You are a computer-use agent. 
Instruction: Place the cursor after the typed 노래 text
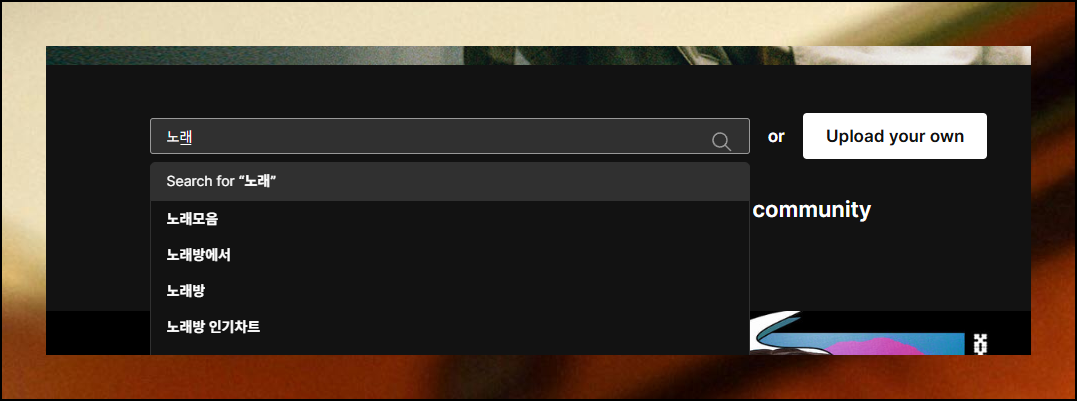coord(192,137)
